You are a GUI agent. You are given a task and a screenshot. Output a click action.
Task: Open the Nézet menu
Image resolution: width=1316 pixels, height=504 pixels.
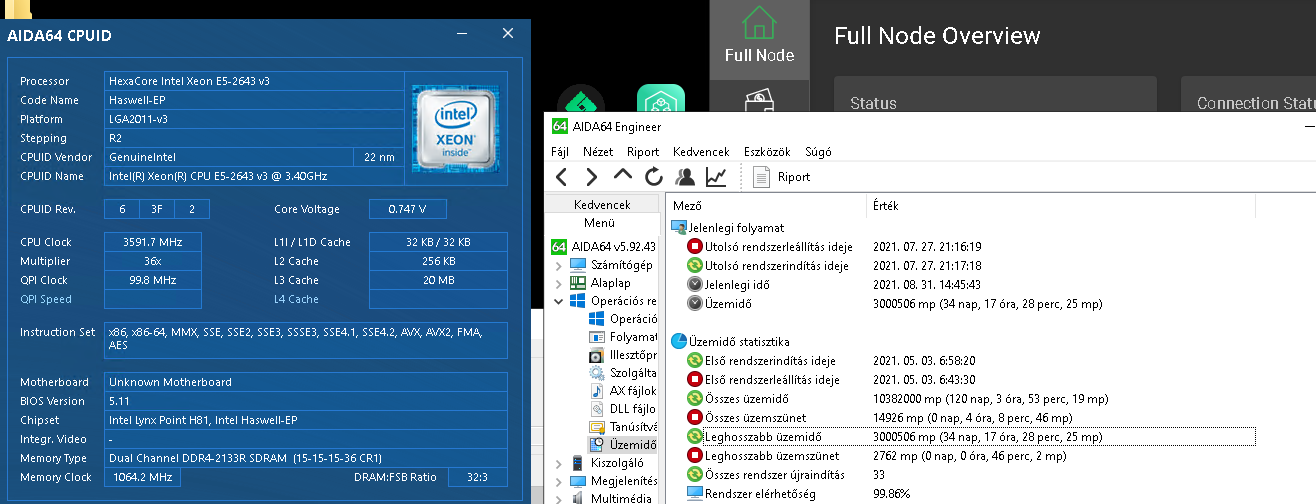click(x=598, y=152)
